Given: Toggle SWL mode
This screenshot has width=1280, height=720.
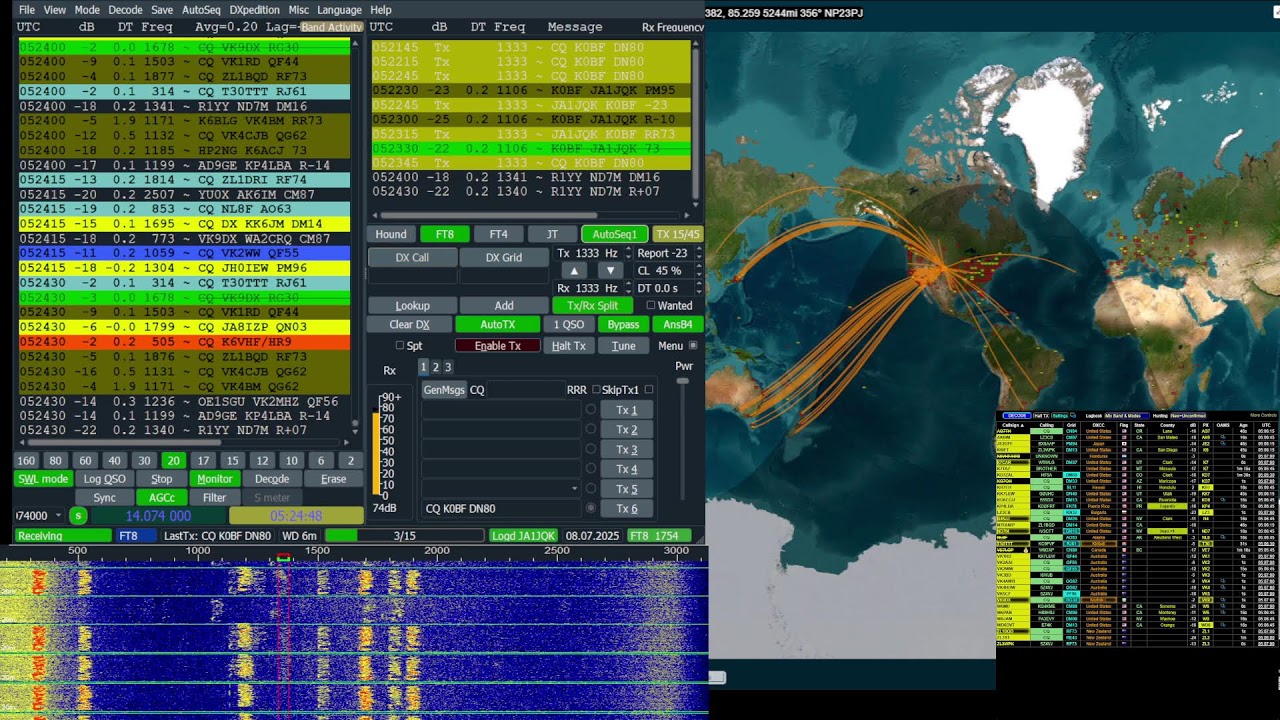Looking at the screenshot, I should click(43, 479).
